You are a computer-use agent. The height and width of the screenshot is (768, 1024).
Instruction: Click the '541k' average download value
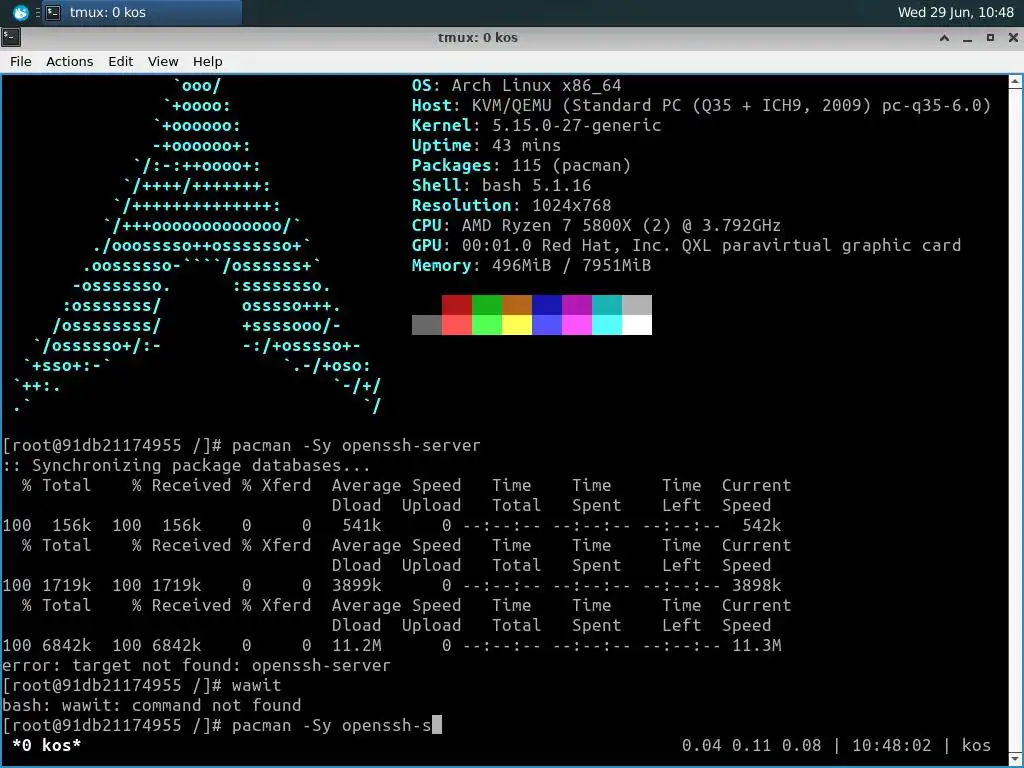362,526
